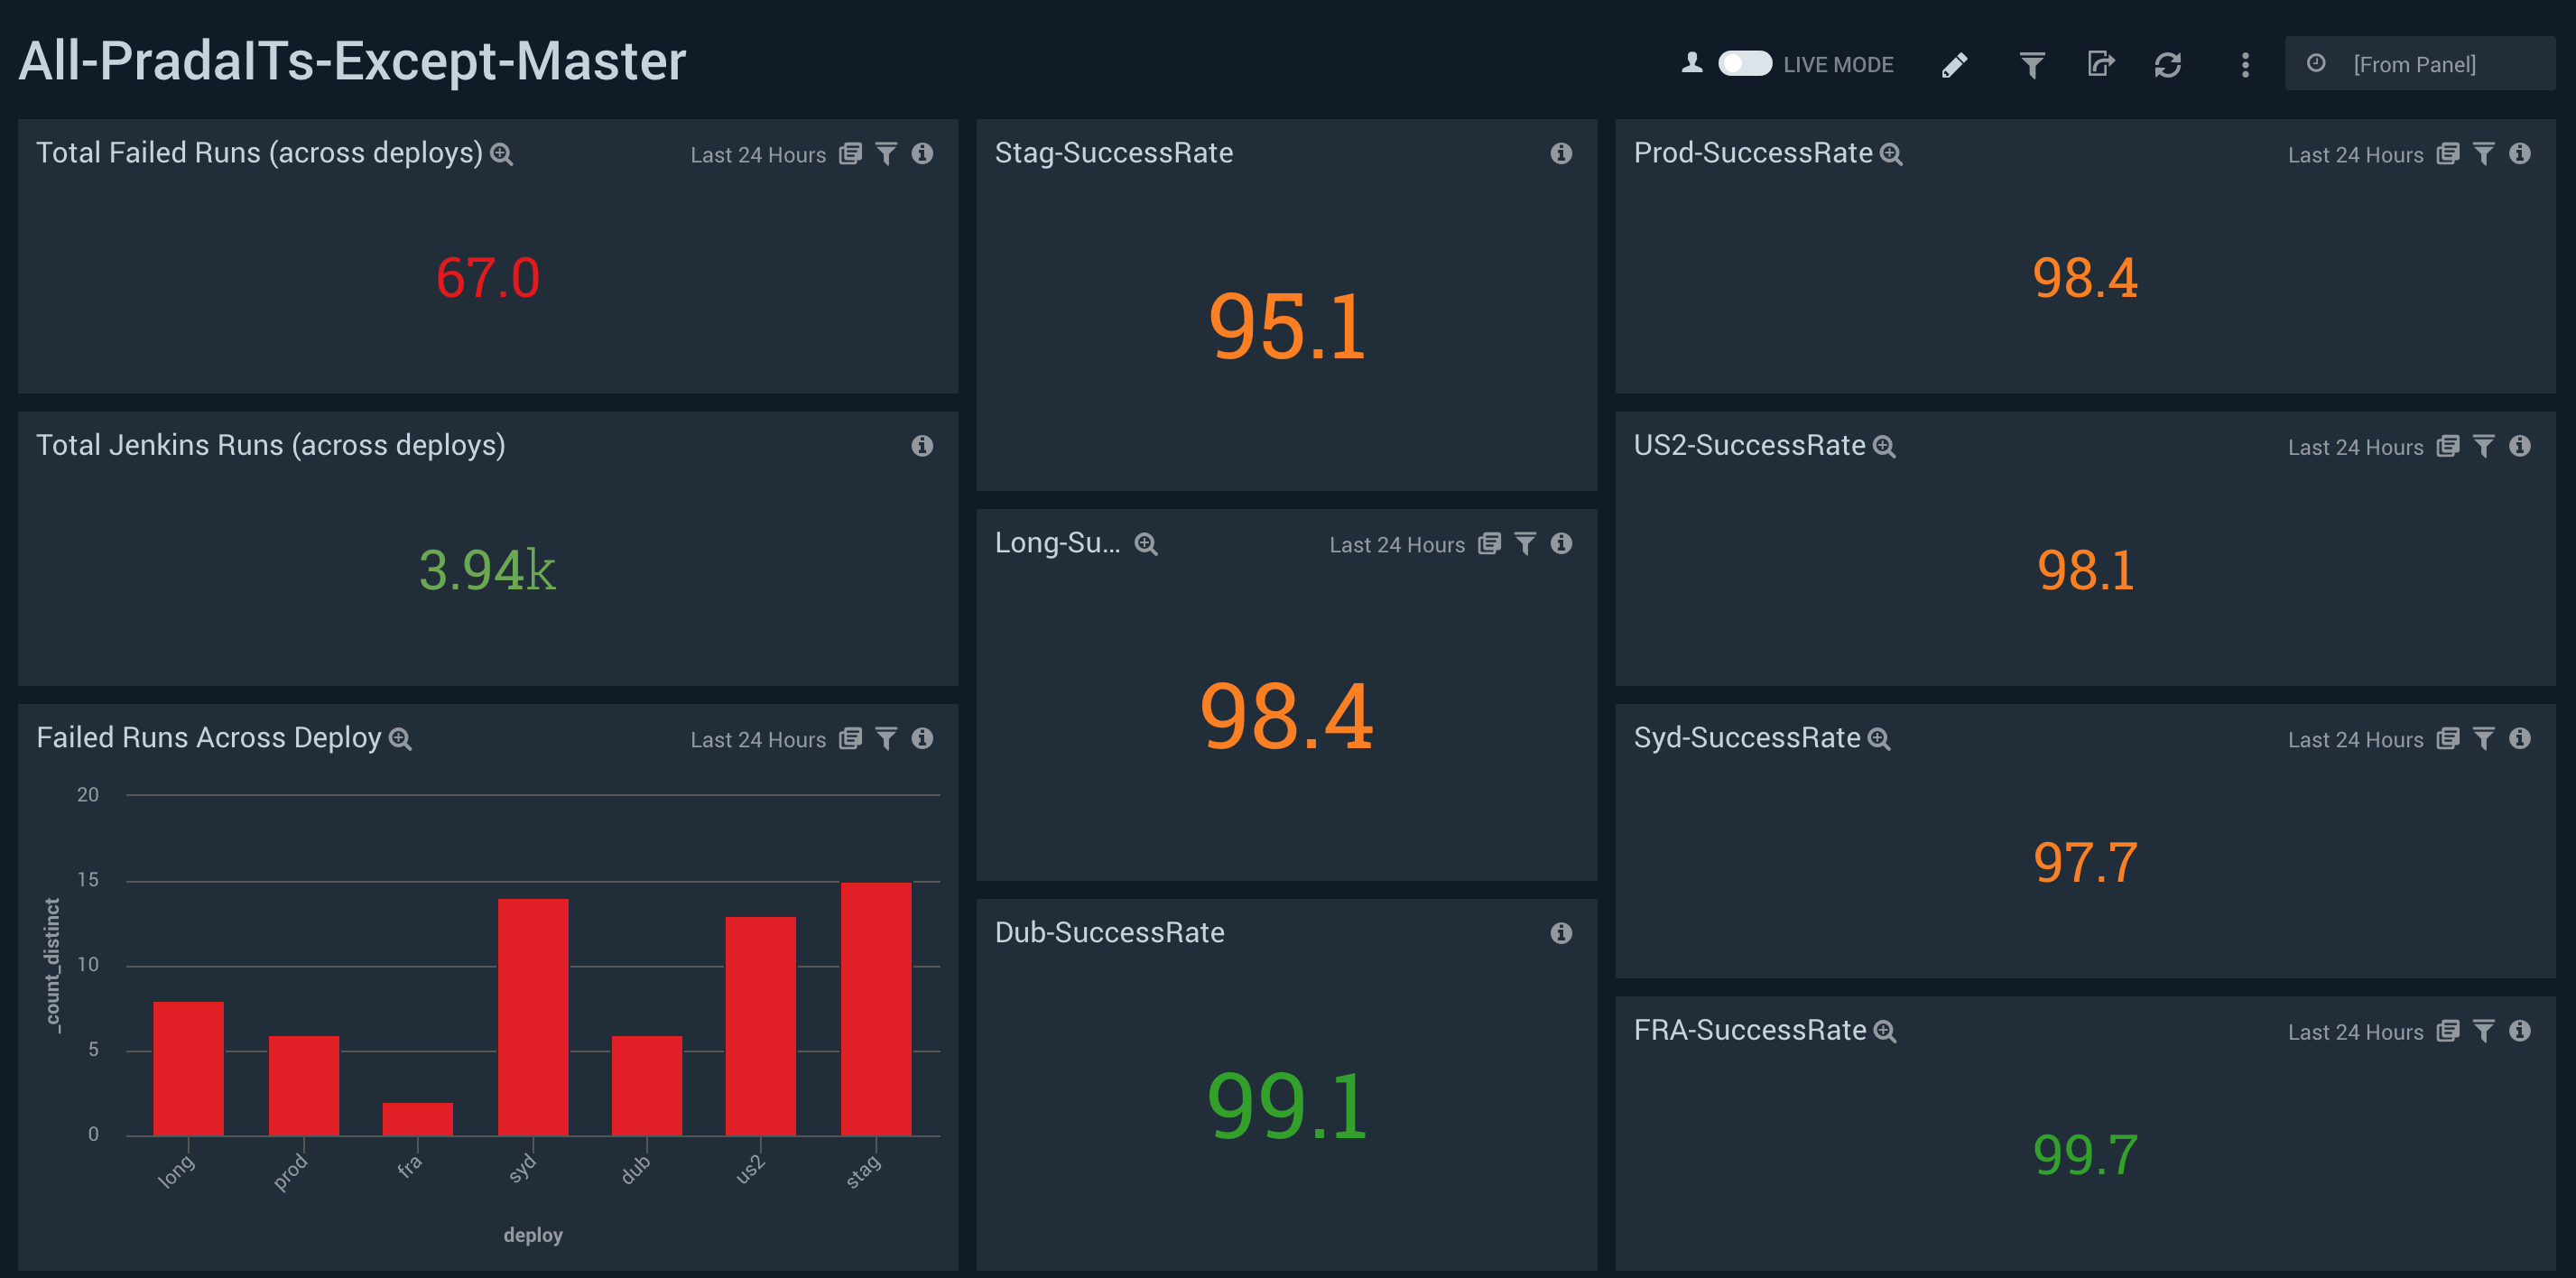Click the us2 bar in the chart
The height and width of the screenshot is (1278, 2576).
click(761, 1026)
